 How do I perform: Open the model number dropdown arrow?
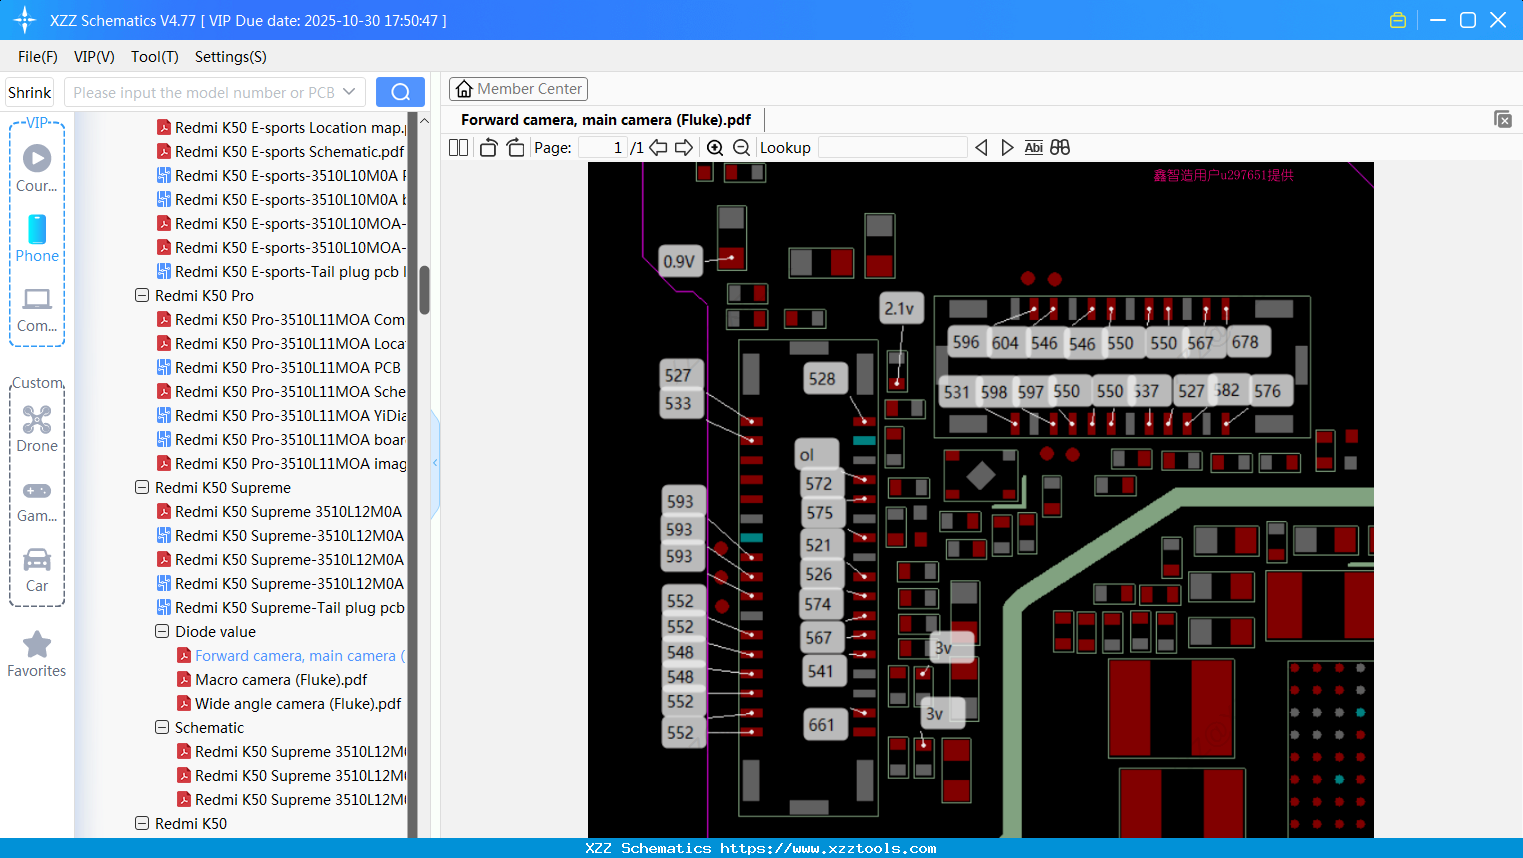pyautogui.click(x=349, y=92)
